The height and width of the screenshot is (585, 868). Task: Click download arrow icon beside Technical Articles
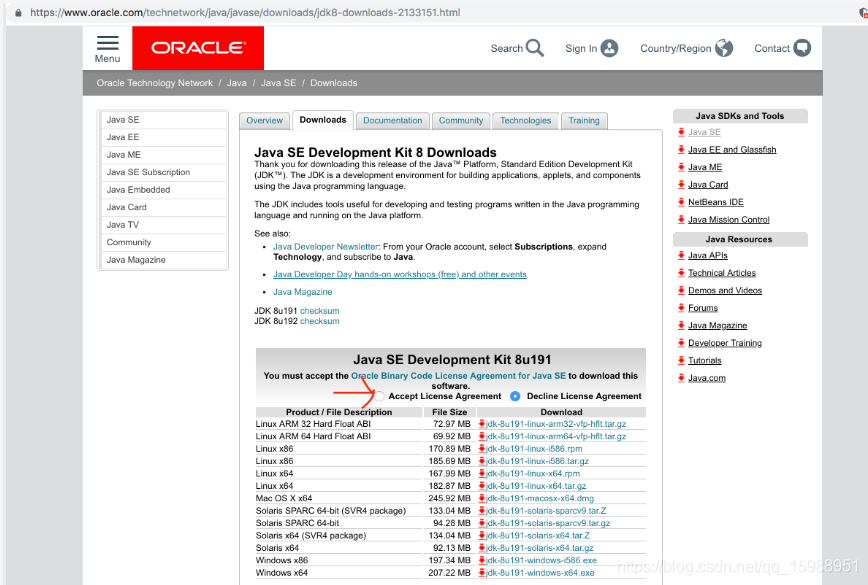[681, 273]
